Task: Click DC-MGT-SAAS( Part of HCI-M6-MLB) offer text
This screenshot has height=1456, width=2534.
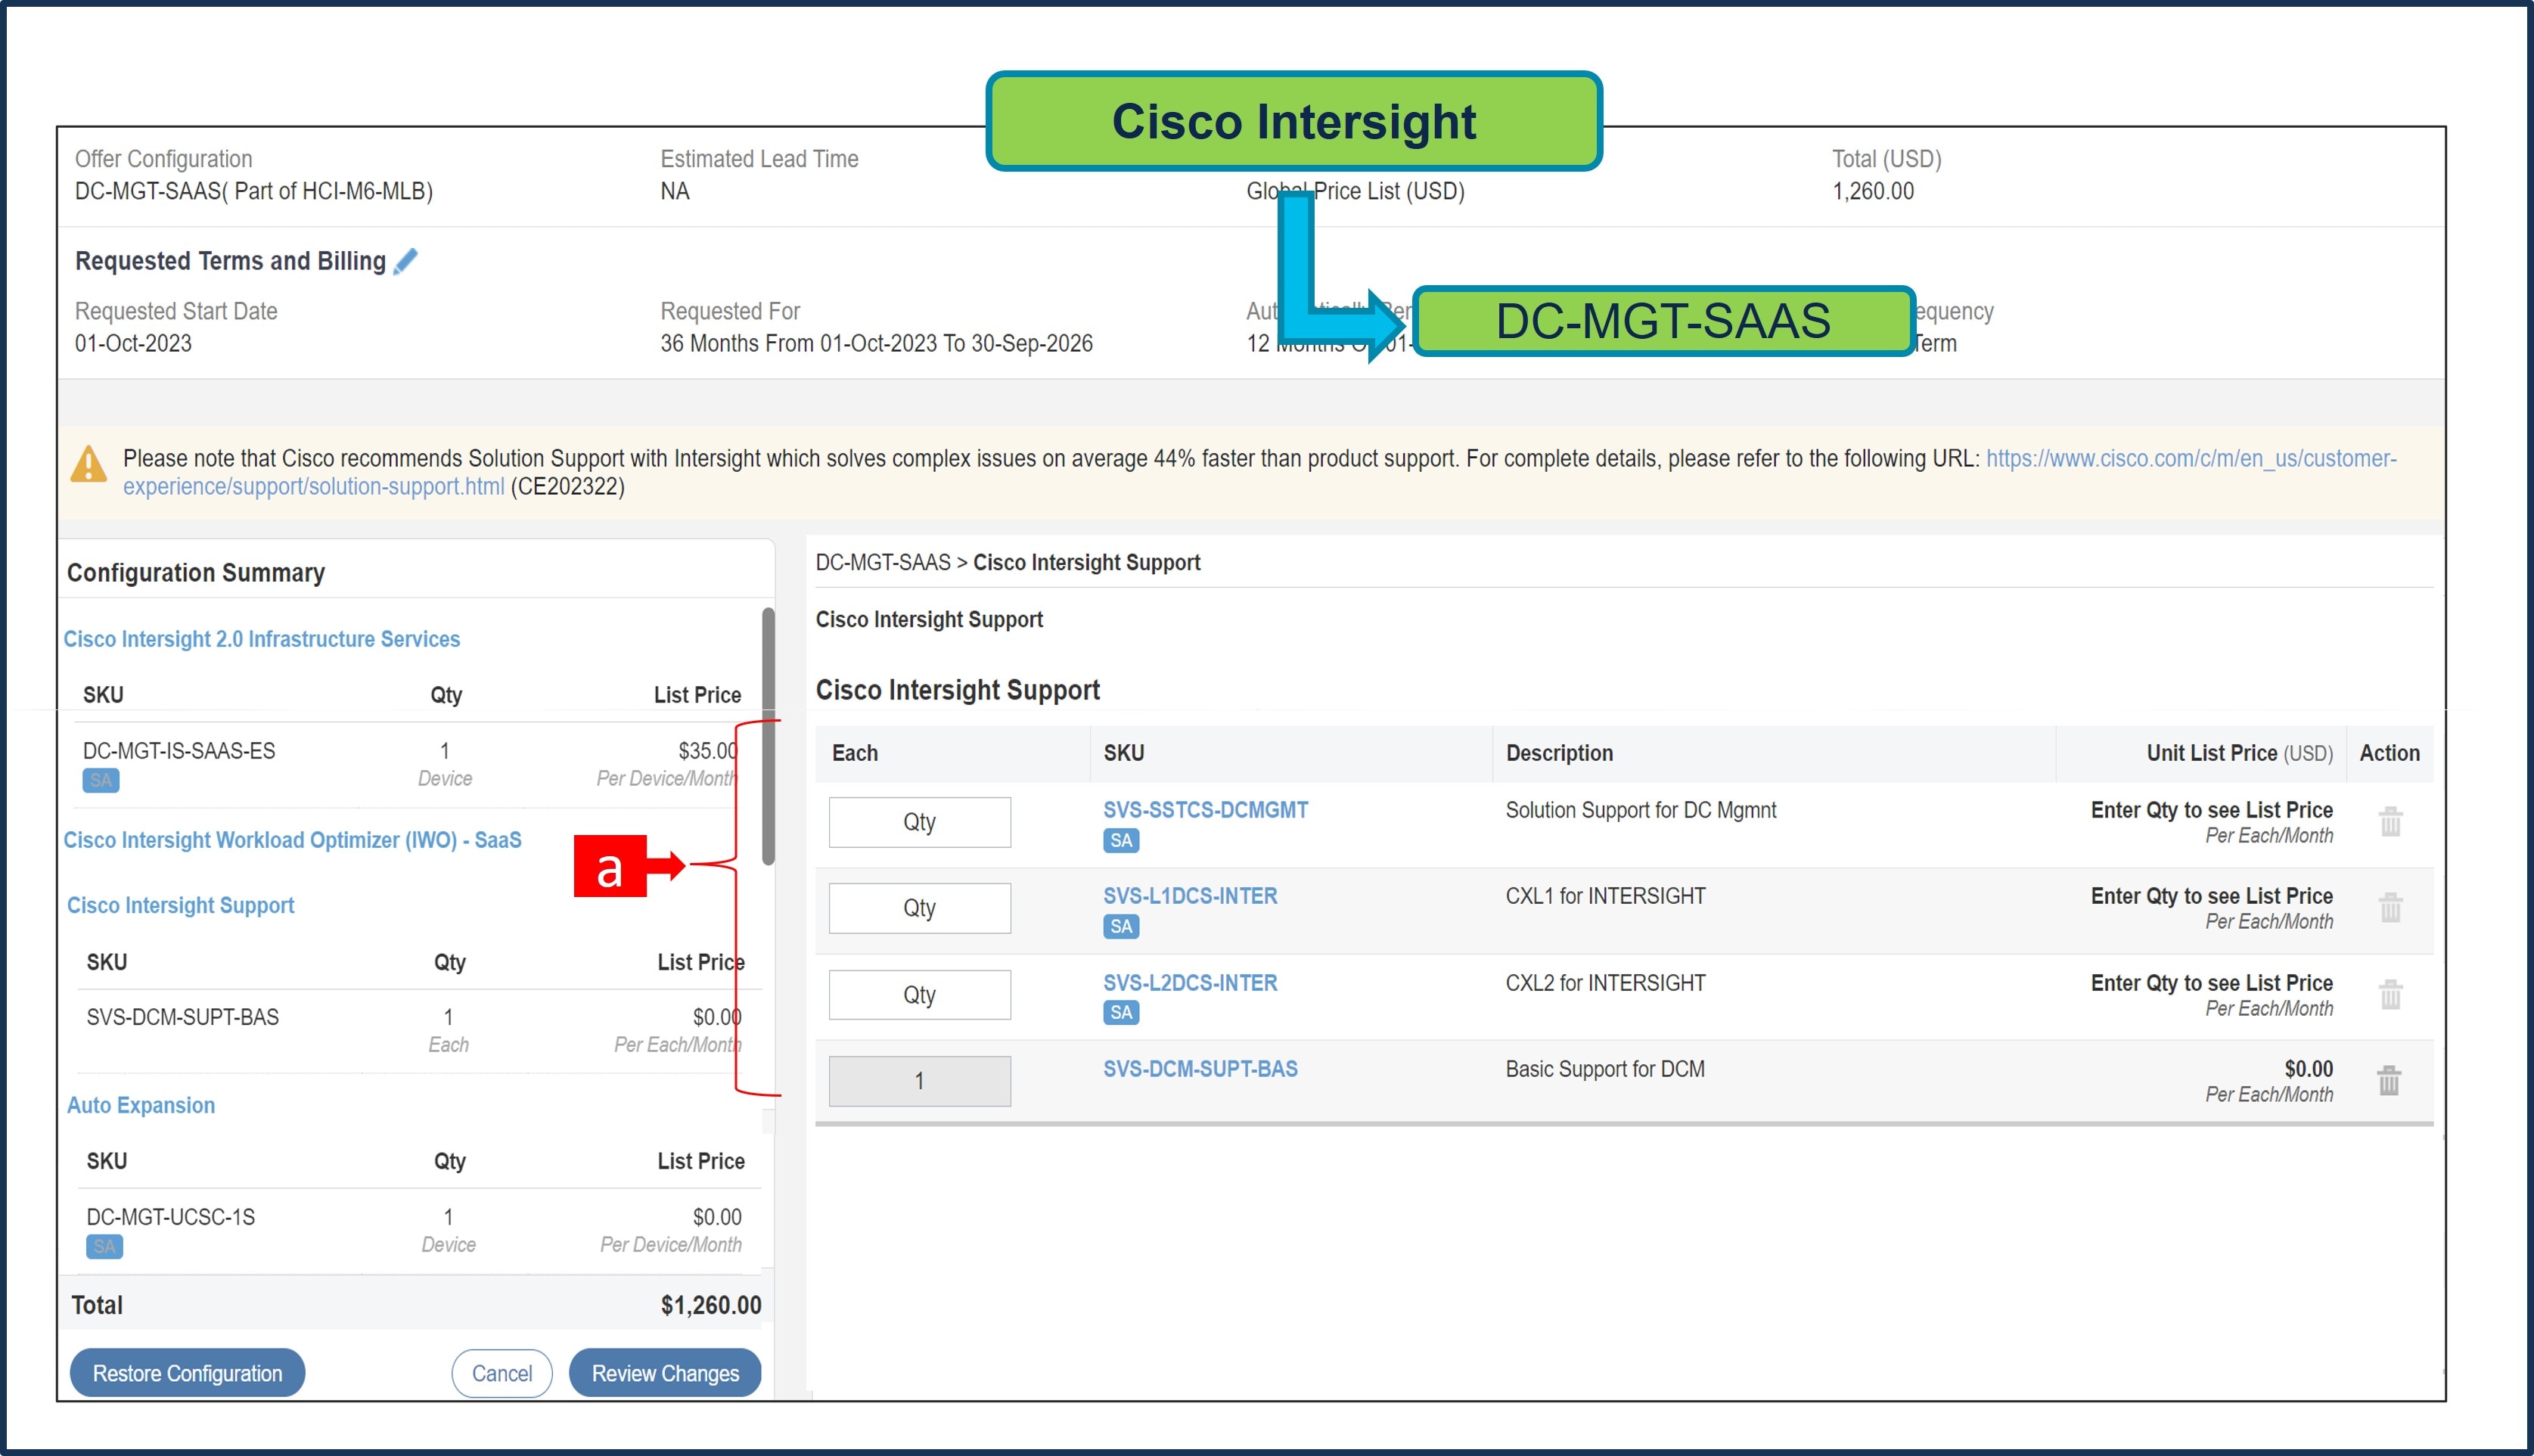Action: (254, 191)
